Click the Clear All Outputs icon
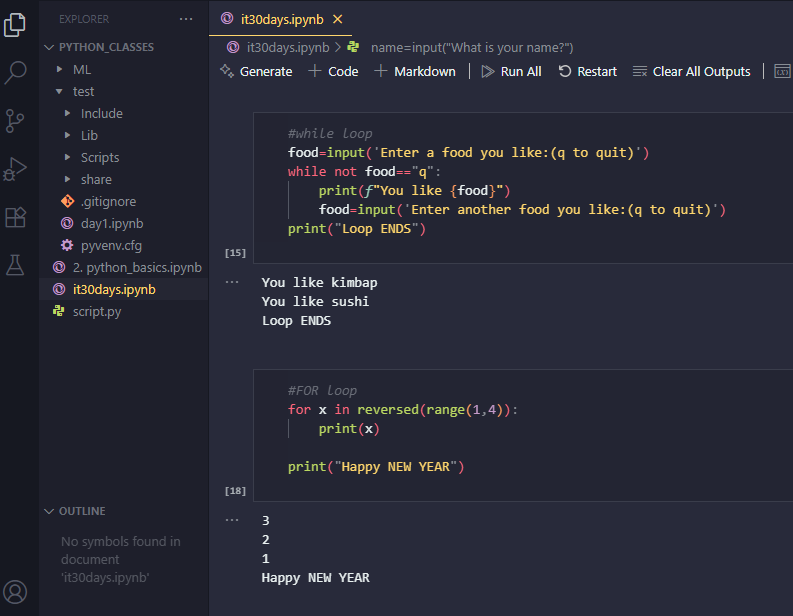793x616 pixels. click(x=640, y=71)
